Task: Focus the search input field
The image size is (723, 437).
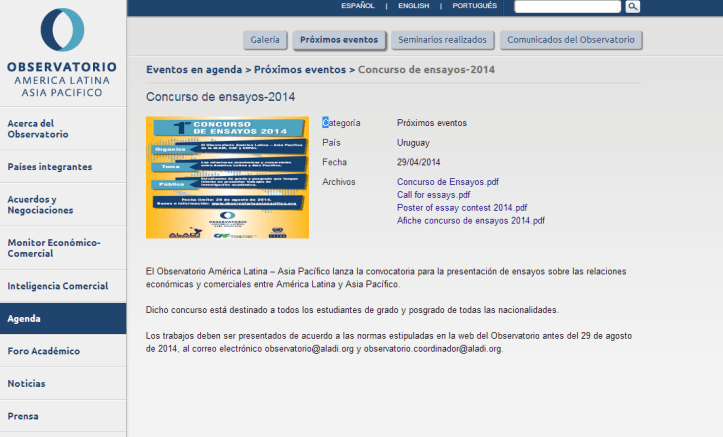Action: [568, 6]
